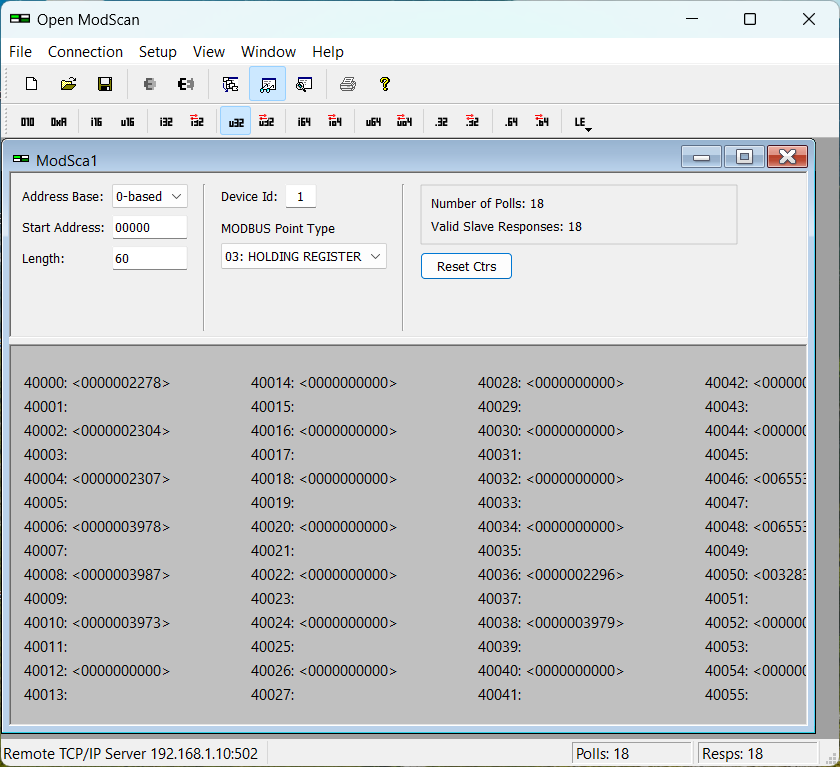The width and height of the screenshot is (840, 767).
Task: Click the Print icon
Action: point(348,84)
